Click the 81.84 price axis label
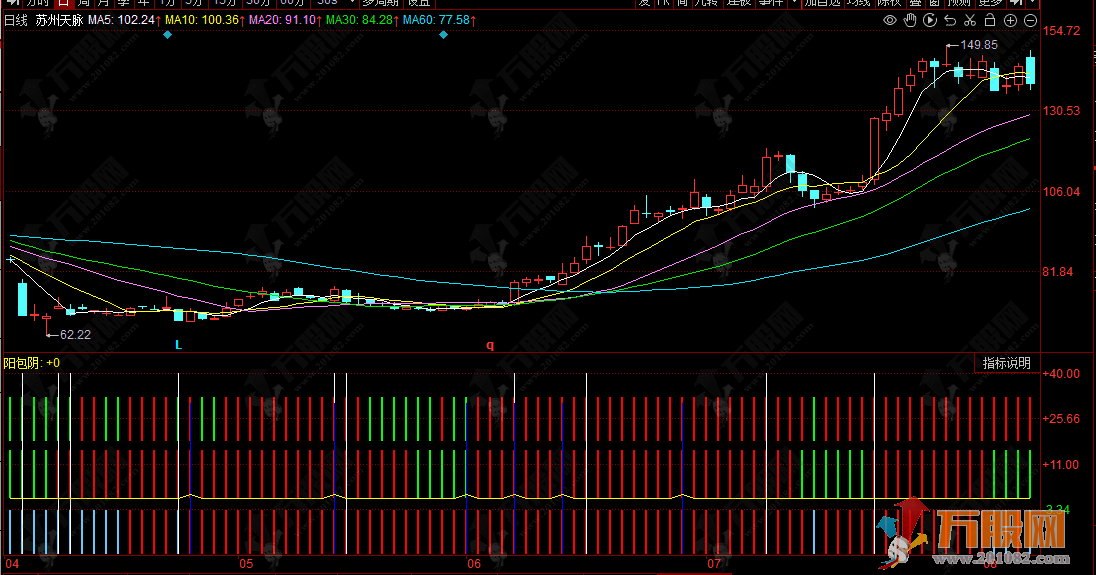 point(1058,272)
